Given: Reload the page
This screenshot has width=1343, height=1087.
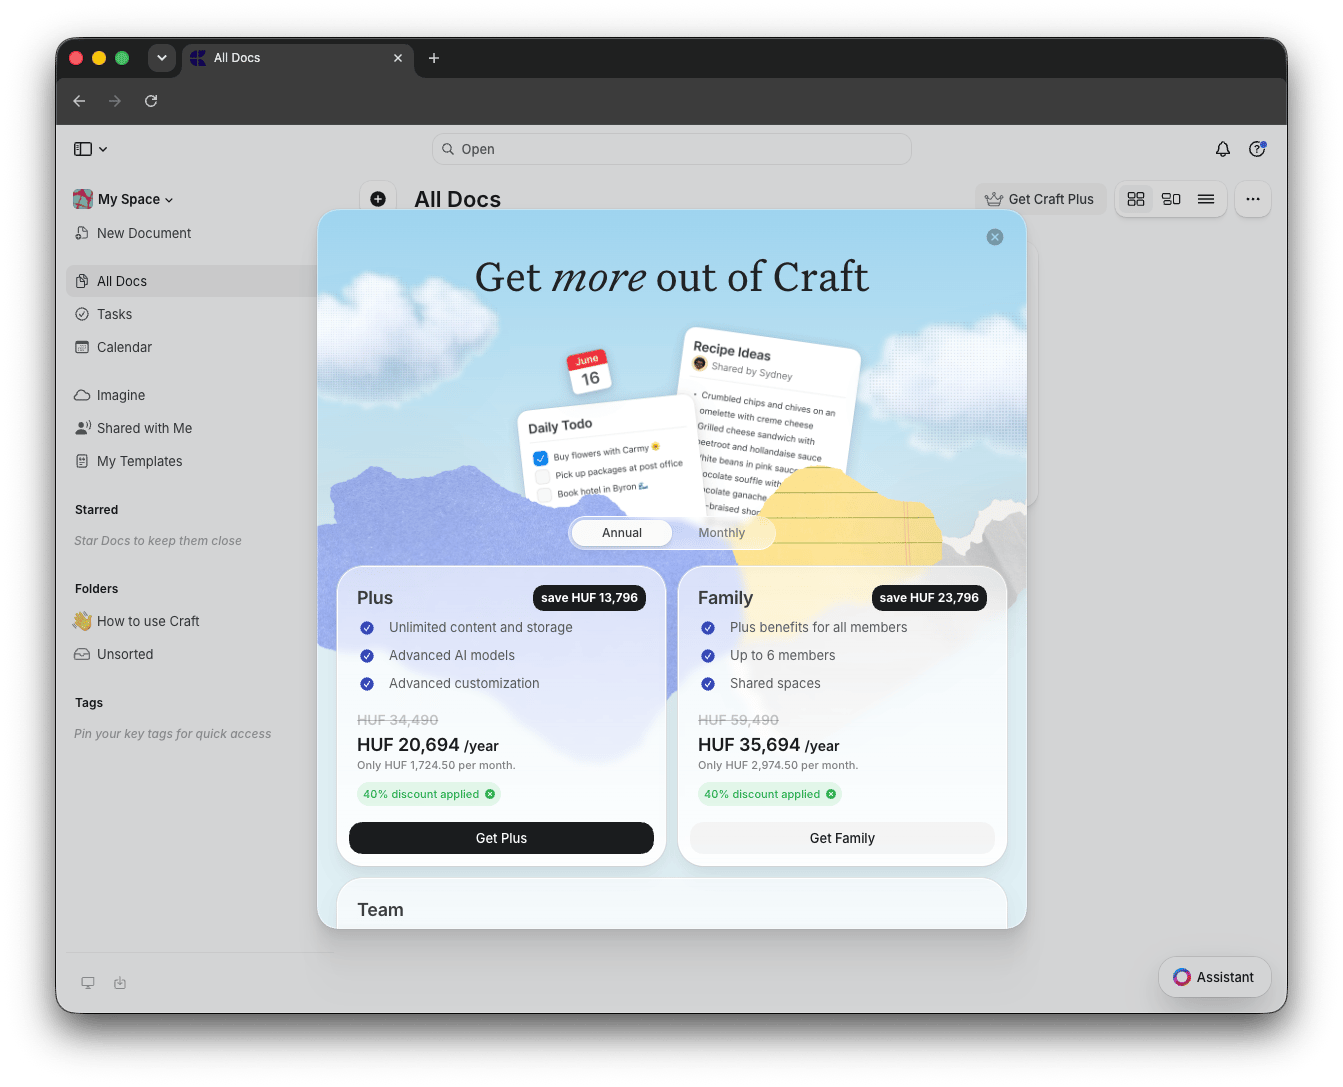Looking at the screenshot, I should coord(151,101).
